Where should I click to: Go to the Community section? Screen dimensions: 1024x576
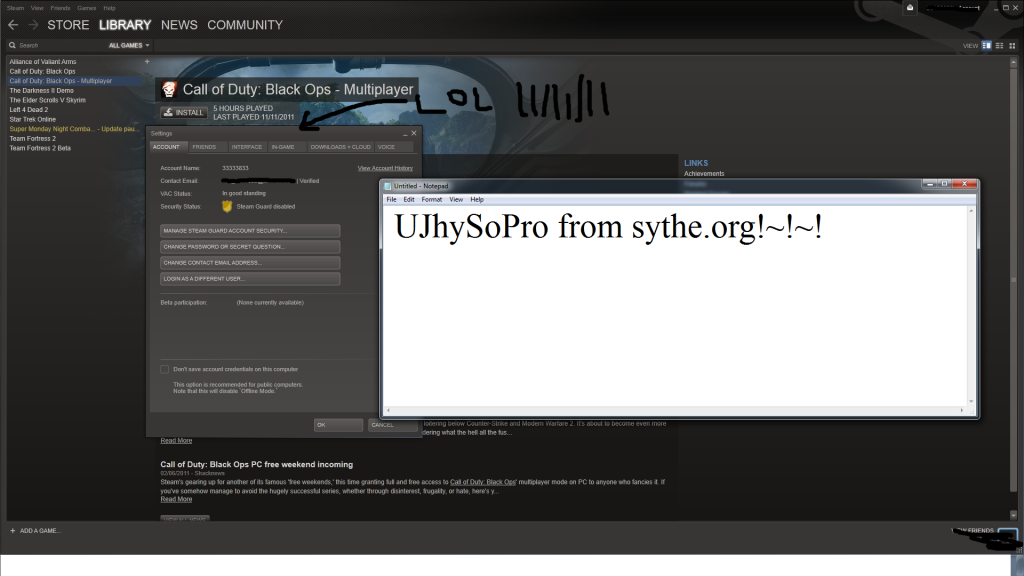[x=245, y=25]
